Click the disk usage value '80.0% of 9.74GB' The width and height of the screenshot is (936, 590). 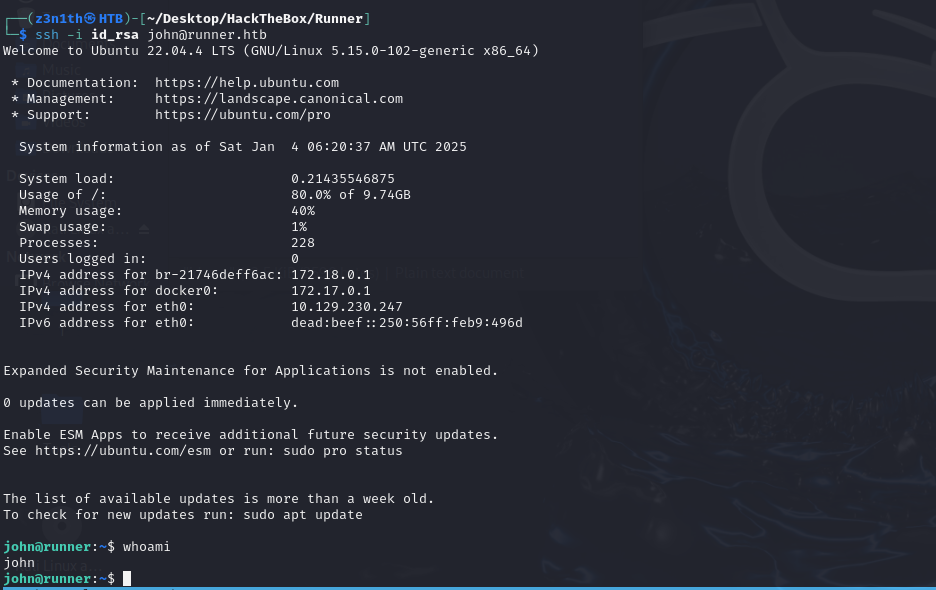pos(350,195)
